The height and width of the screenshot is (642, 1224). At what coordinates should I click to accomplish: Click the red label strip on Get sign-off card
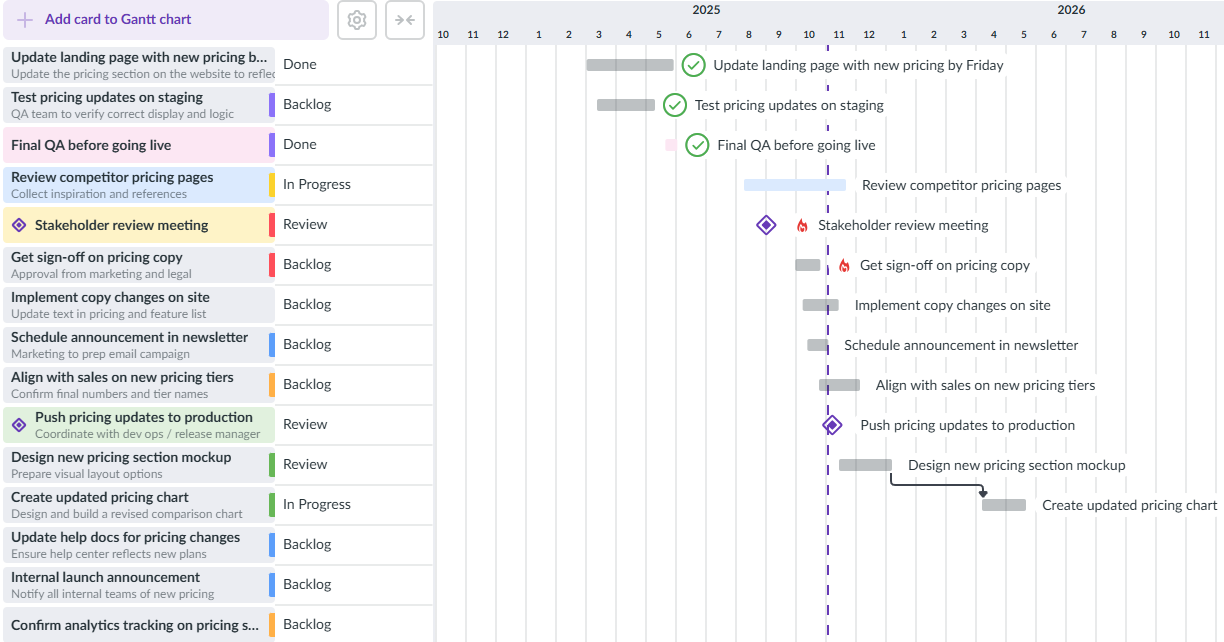(x=272, y=264)
